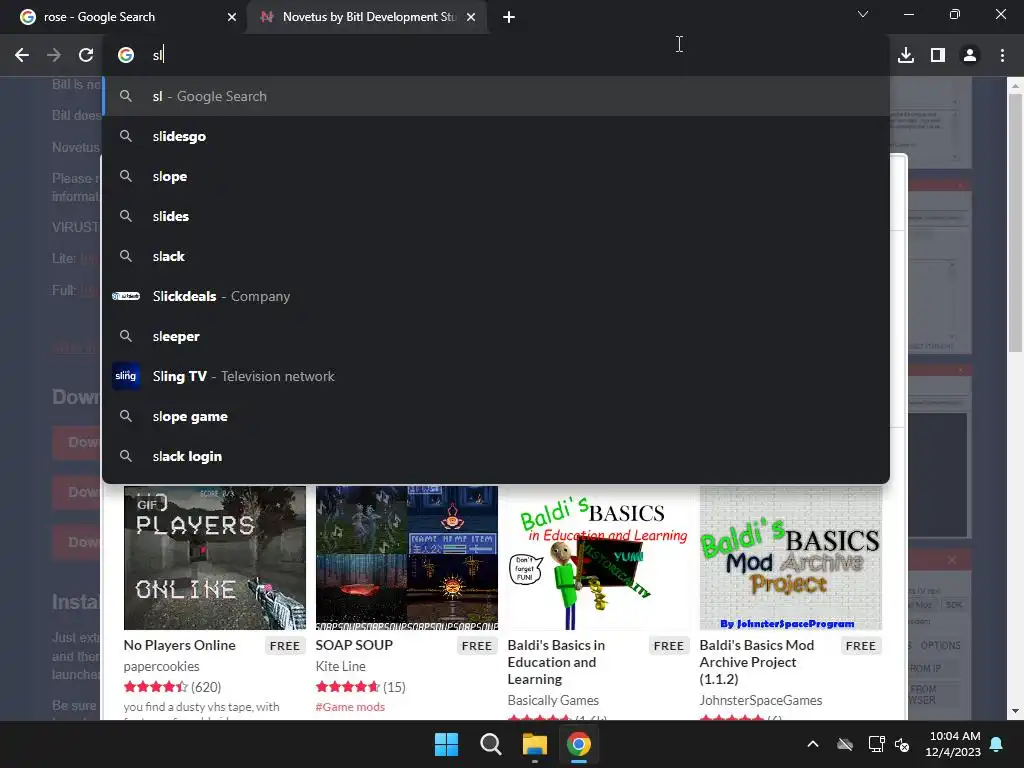Show hidden system tray icons
Image resolution: width=1024 pixels, height=768 pixels.
[813, 744]
